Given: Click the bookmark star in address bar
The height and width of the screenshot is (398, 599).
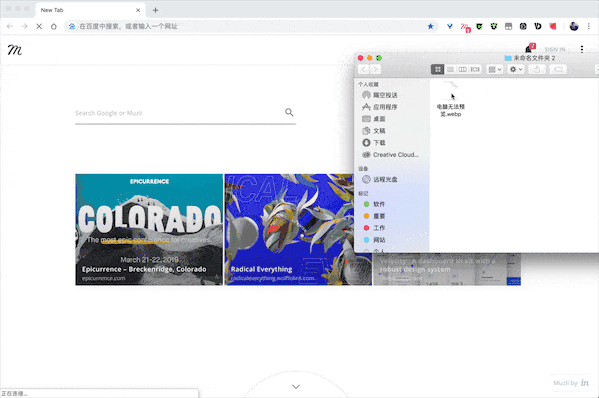Looking at the screenshot, I should click(431, 26).
